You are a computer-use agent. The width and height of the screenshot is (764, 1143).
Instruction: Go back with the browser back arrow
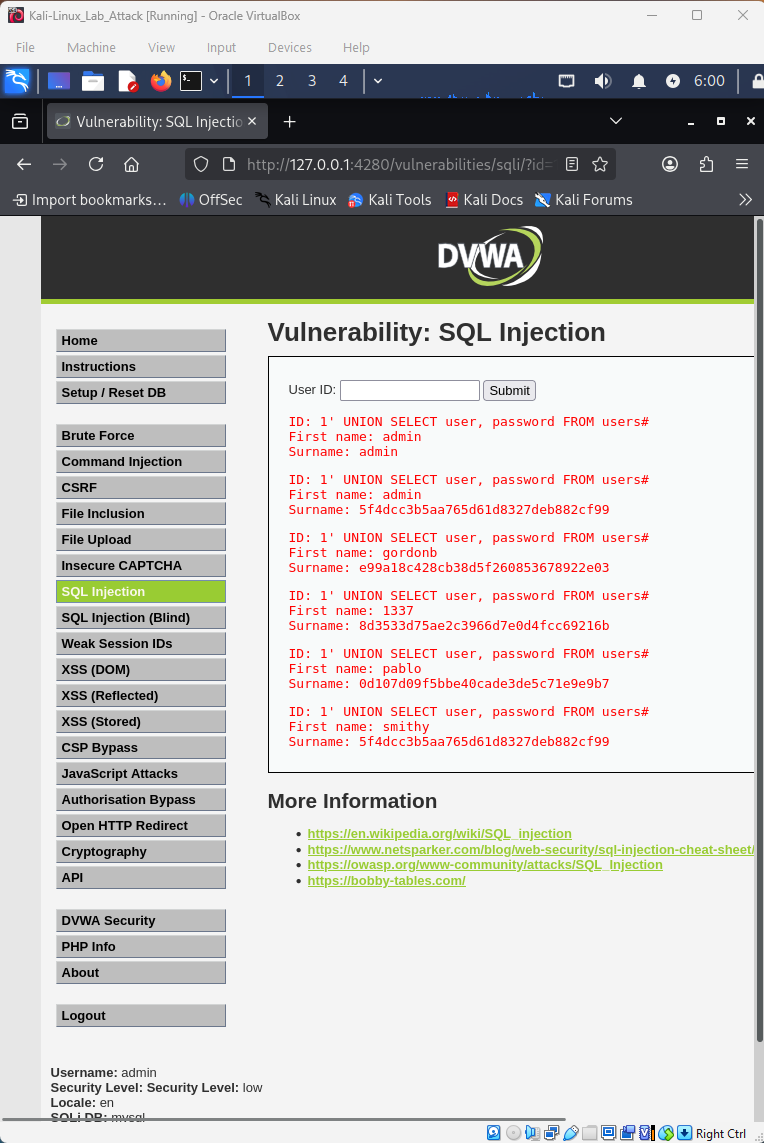coord(24,165)
